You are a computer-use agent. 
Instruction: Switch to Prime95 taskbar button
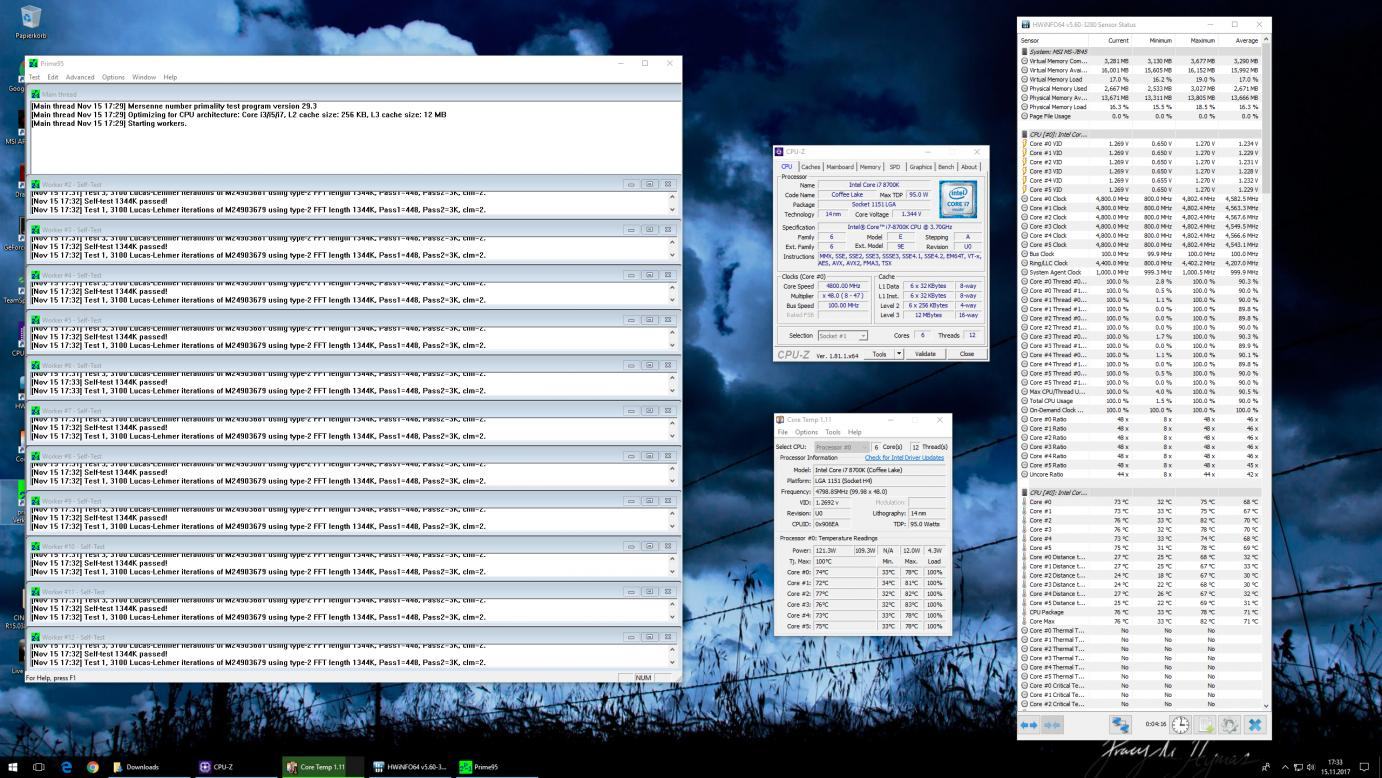[479, 767]
